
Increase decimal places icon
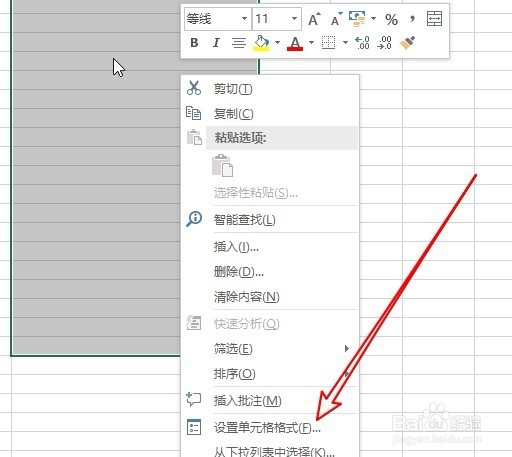362,43
